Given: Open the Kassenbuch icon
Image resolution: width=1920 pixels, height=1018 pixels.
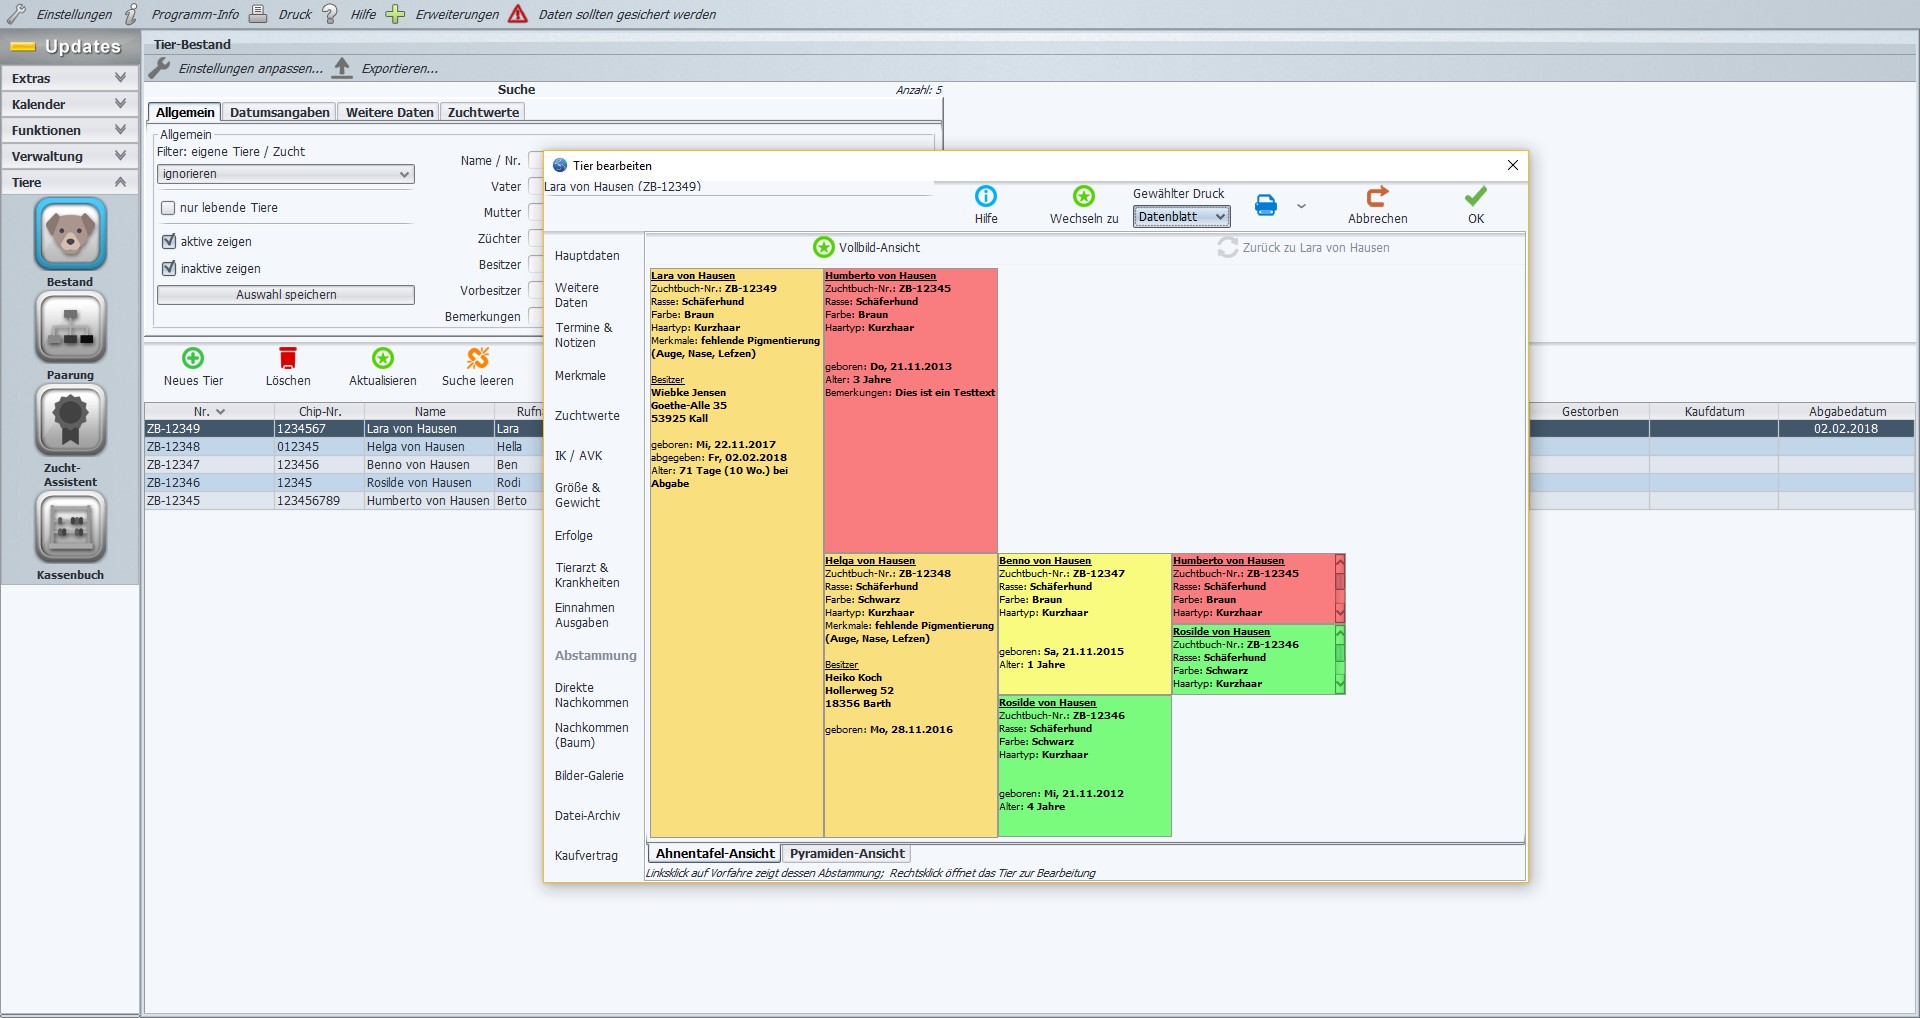Looking at the screenshot, I should [70, 527].
